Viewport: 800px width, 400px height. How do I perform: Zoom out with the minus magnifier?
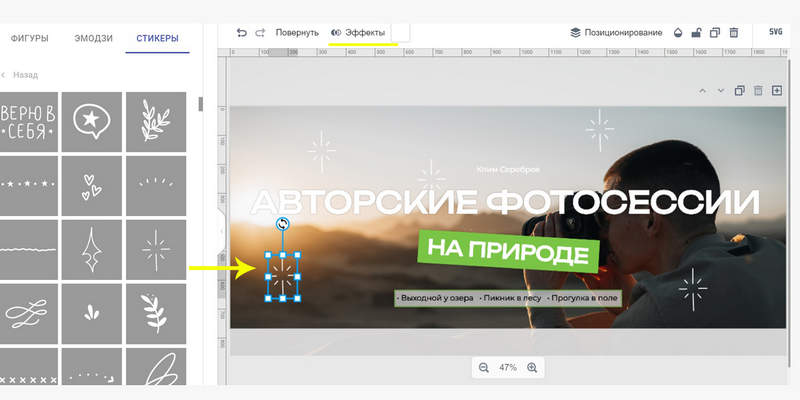484,367
